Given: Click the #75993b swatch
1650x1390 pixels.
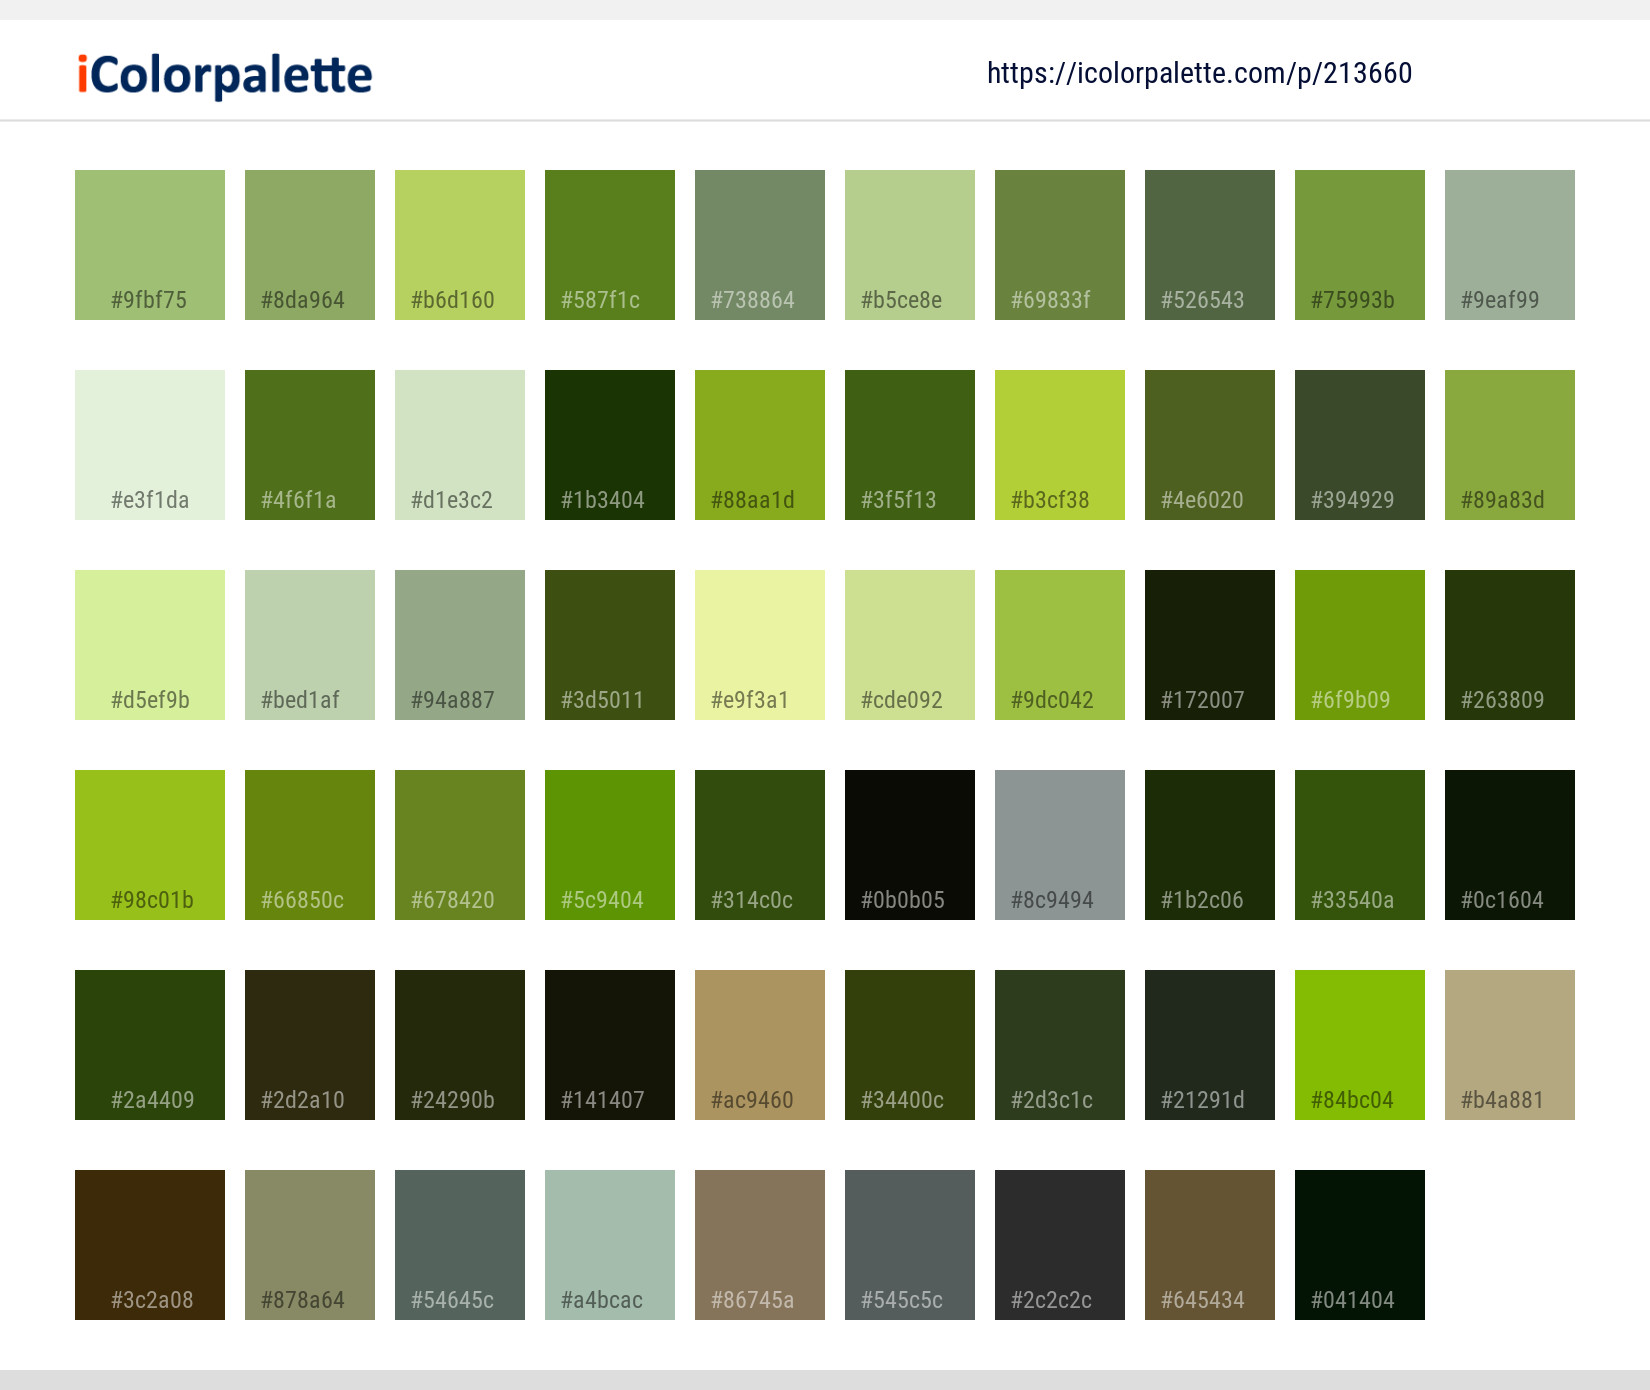Looking at the screenshot, I should click(x=1360, y=245).
